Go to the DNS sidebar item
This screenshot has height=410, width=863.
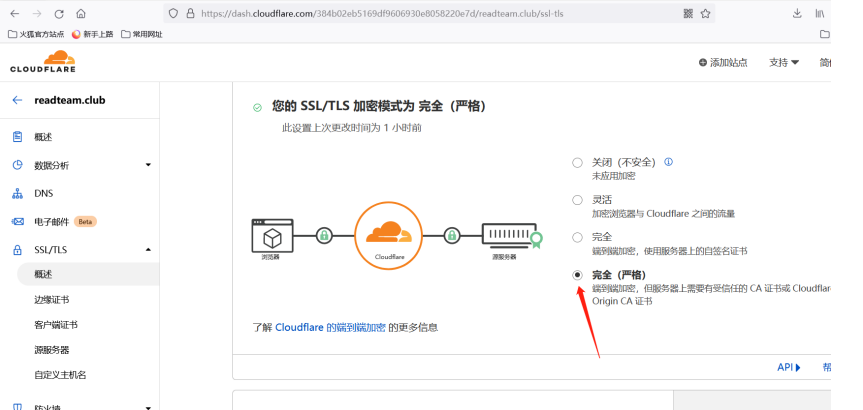45,193
